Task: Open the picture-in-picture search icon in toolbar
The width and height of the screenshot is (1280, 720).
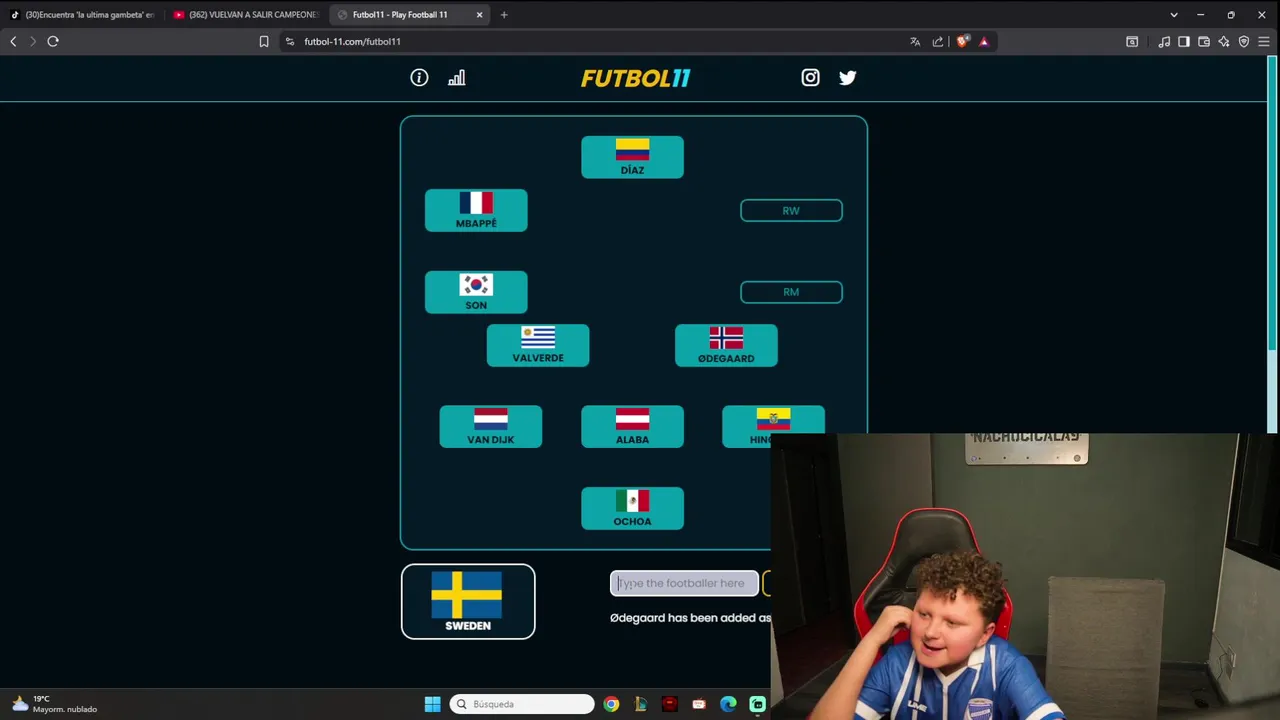Action: pyautogui.click(x=1132, y=41)
